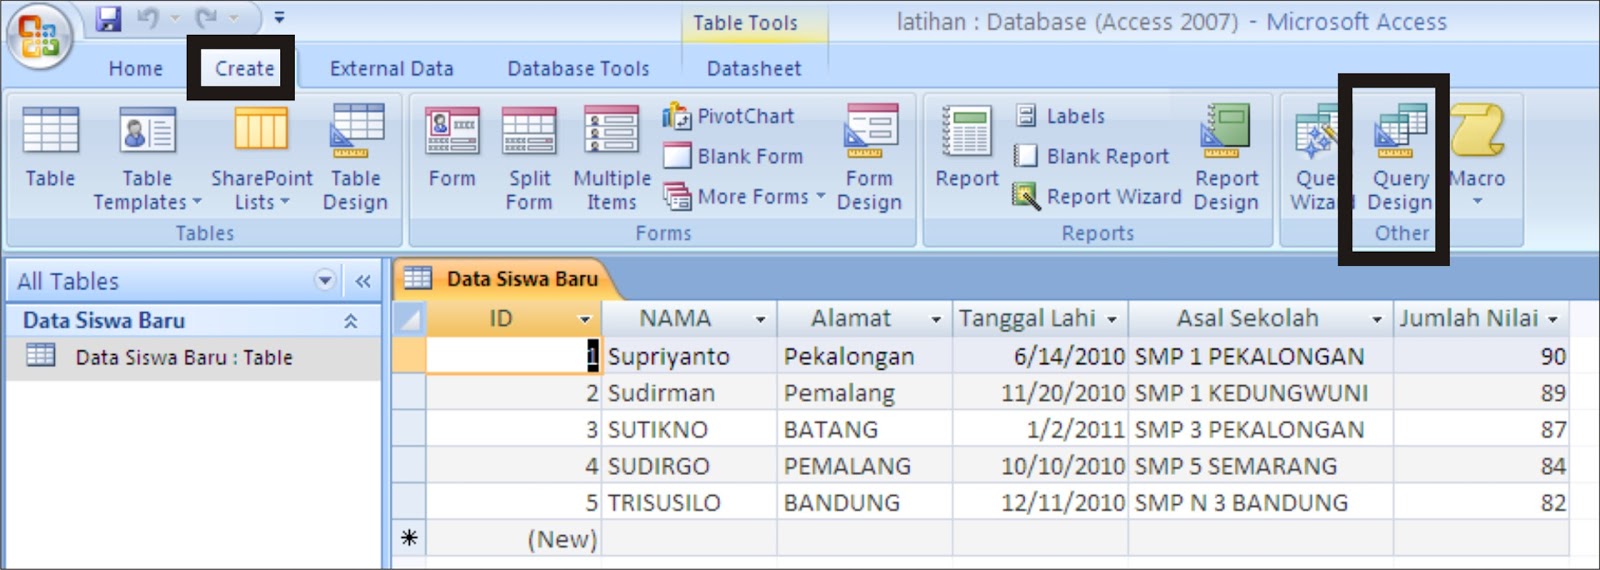The height and width of the screenshot is (570, 1600).
Task: Click the SMP 5 SEMARANG cell
Action: click(1261, 466)
